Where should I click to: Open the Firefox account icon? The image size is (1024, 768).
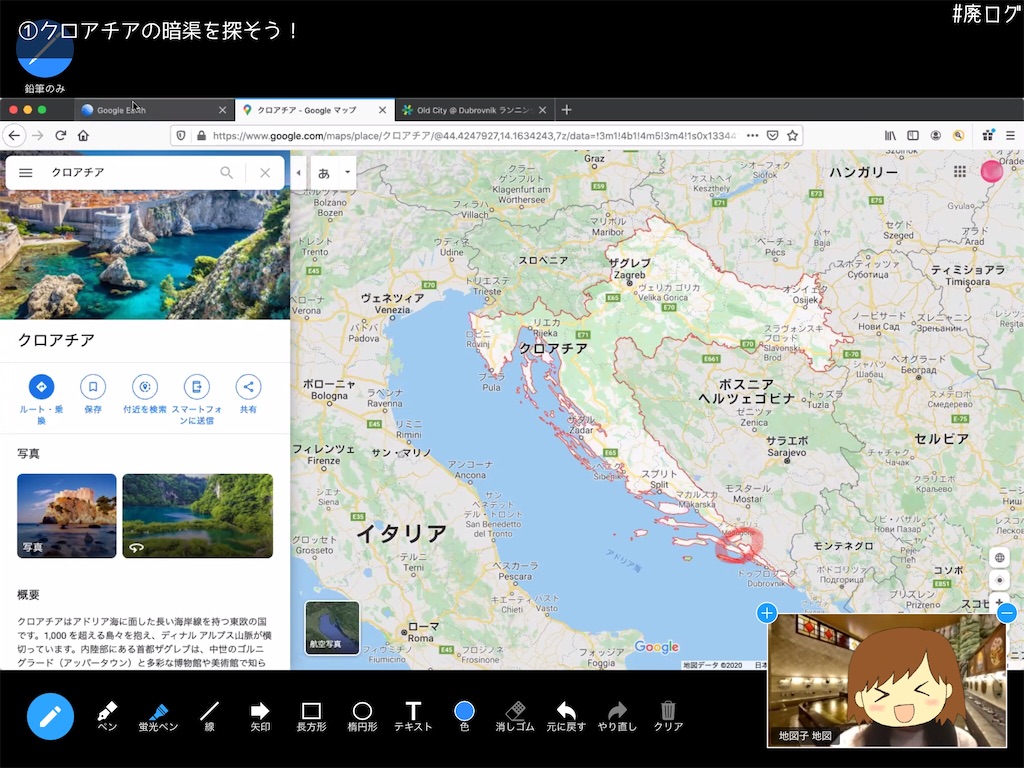[x=935, y=135]
